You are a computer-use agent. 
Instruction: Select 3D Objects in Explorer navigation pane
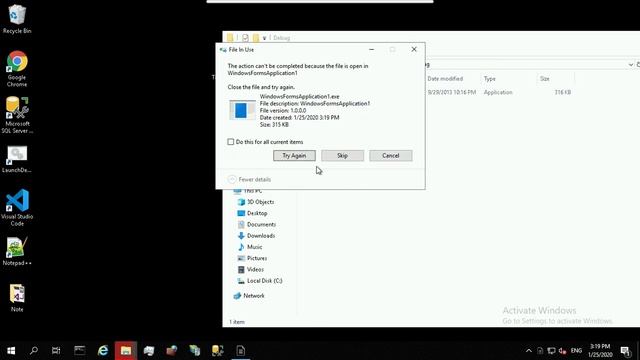(256, 202)
